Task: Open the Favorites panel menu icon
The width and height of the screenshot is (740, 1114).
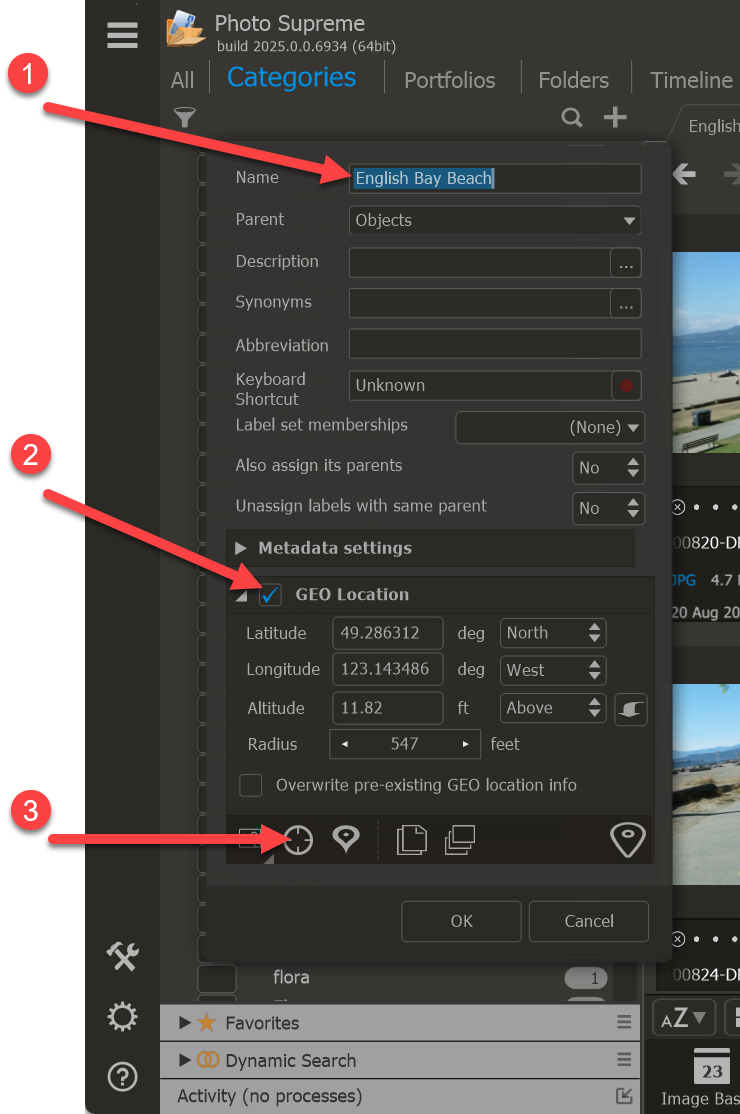Action: click(624, 1022)
